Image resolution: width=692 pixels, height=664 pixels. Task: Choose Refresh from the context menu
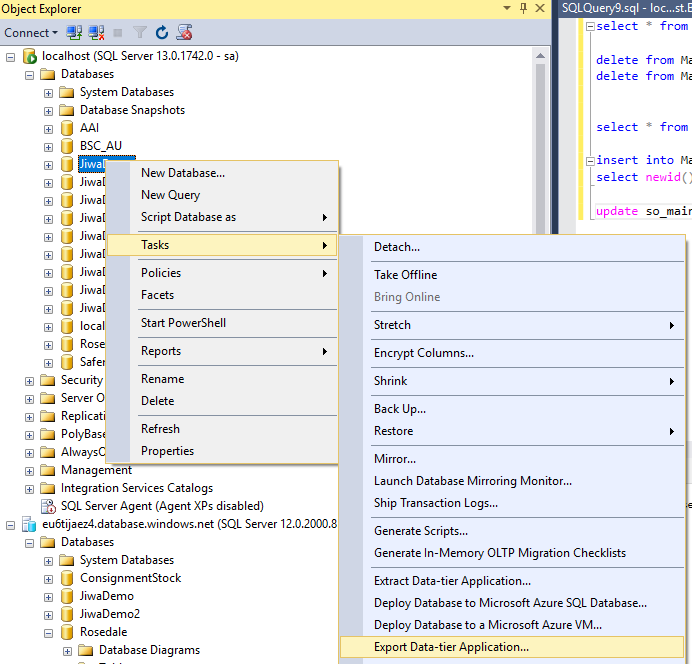222,429
